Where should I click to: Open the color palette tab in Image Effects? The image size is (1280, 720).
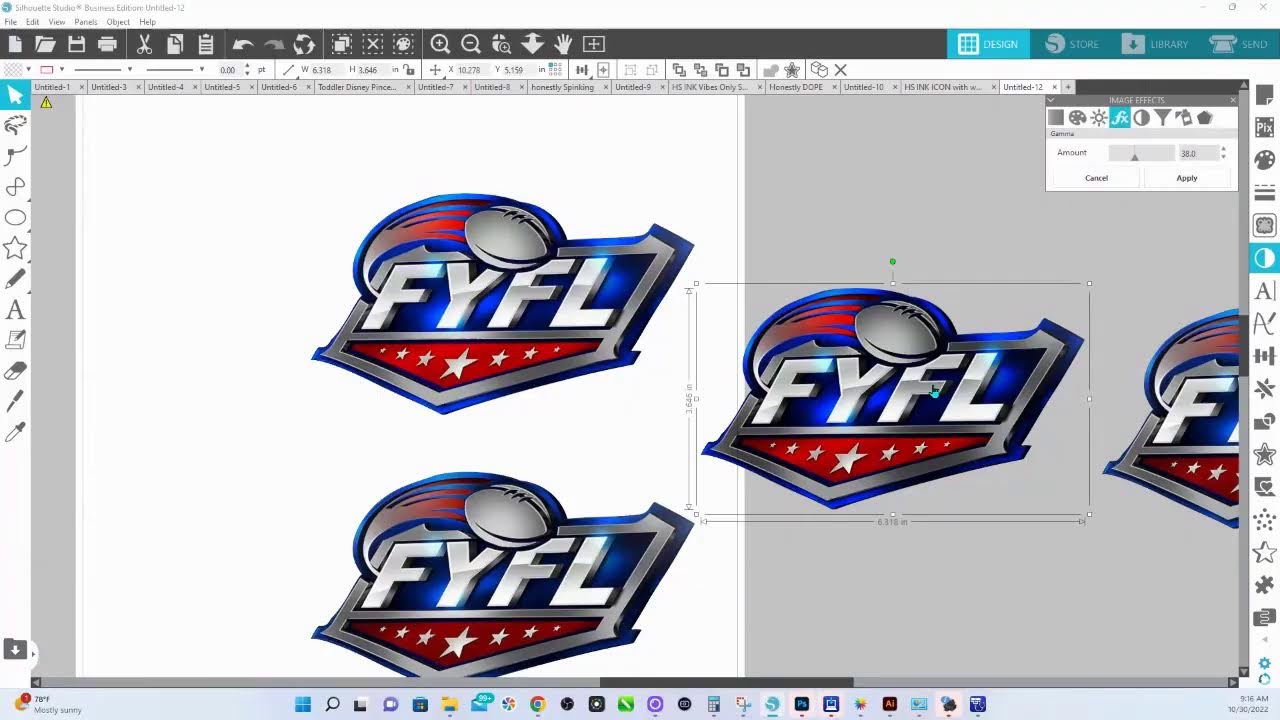1077,118
